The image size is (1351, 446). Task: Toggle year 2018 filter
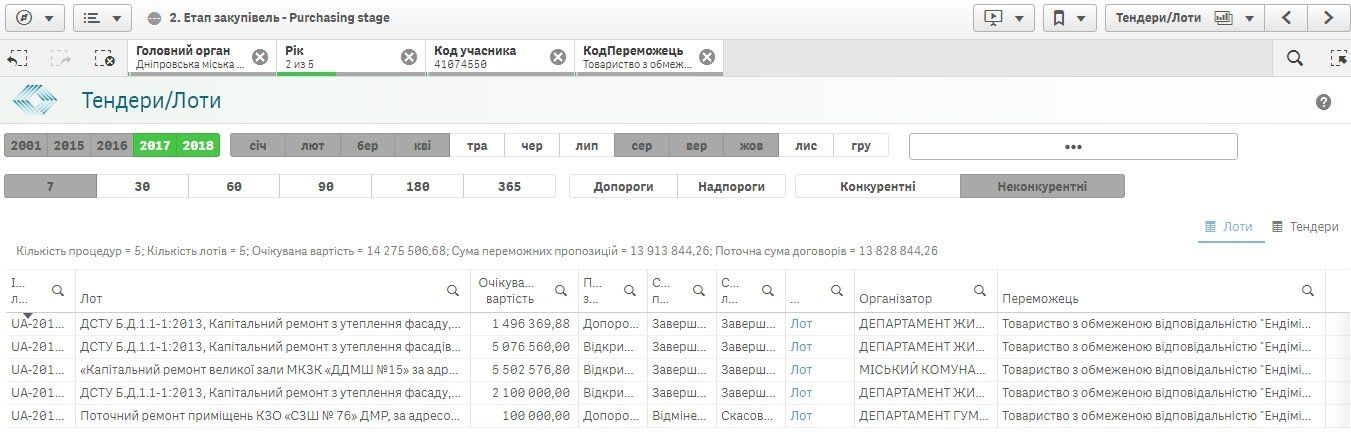(198, 146)
